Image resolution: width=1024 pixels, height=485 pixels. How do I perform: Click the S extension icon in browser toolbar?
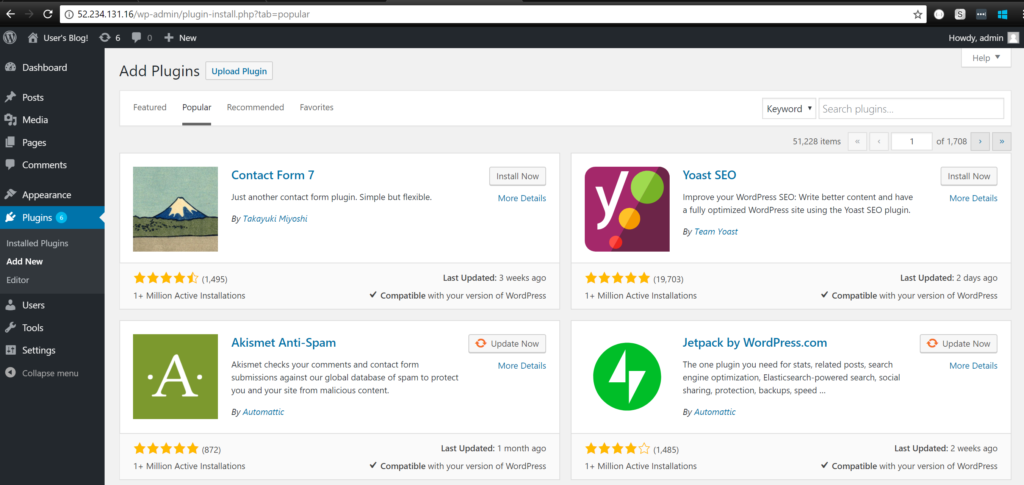coord(960,14)
